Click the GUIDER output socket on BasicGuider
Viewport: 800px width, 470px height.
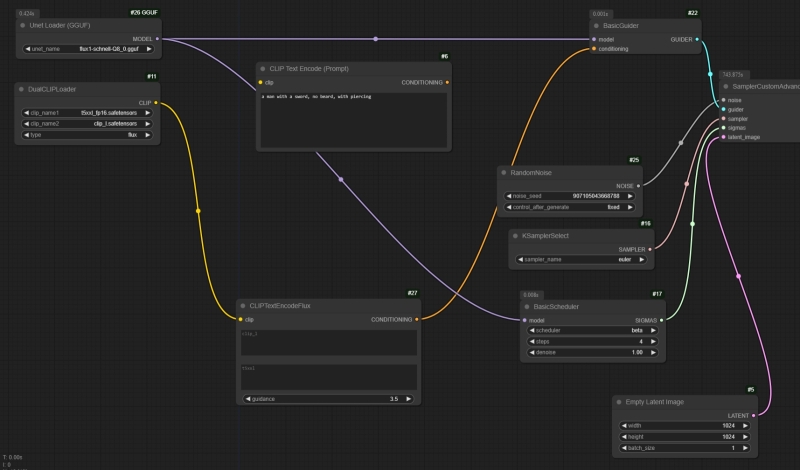point(697,39)
